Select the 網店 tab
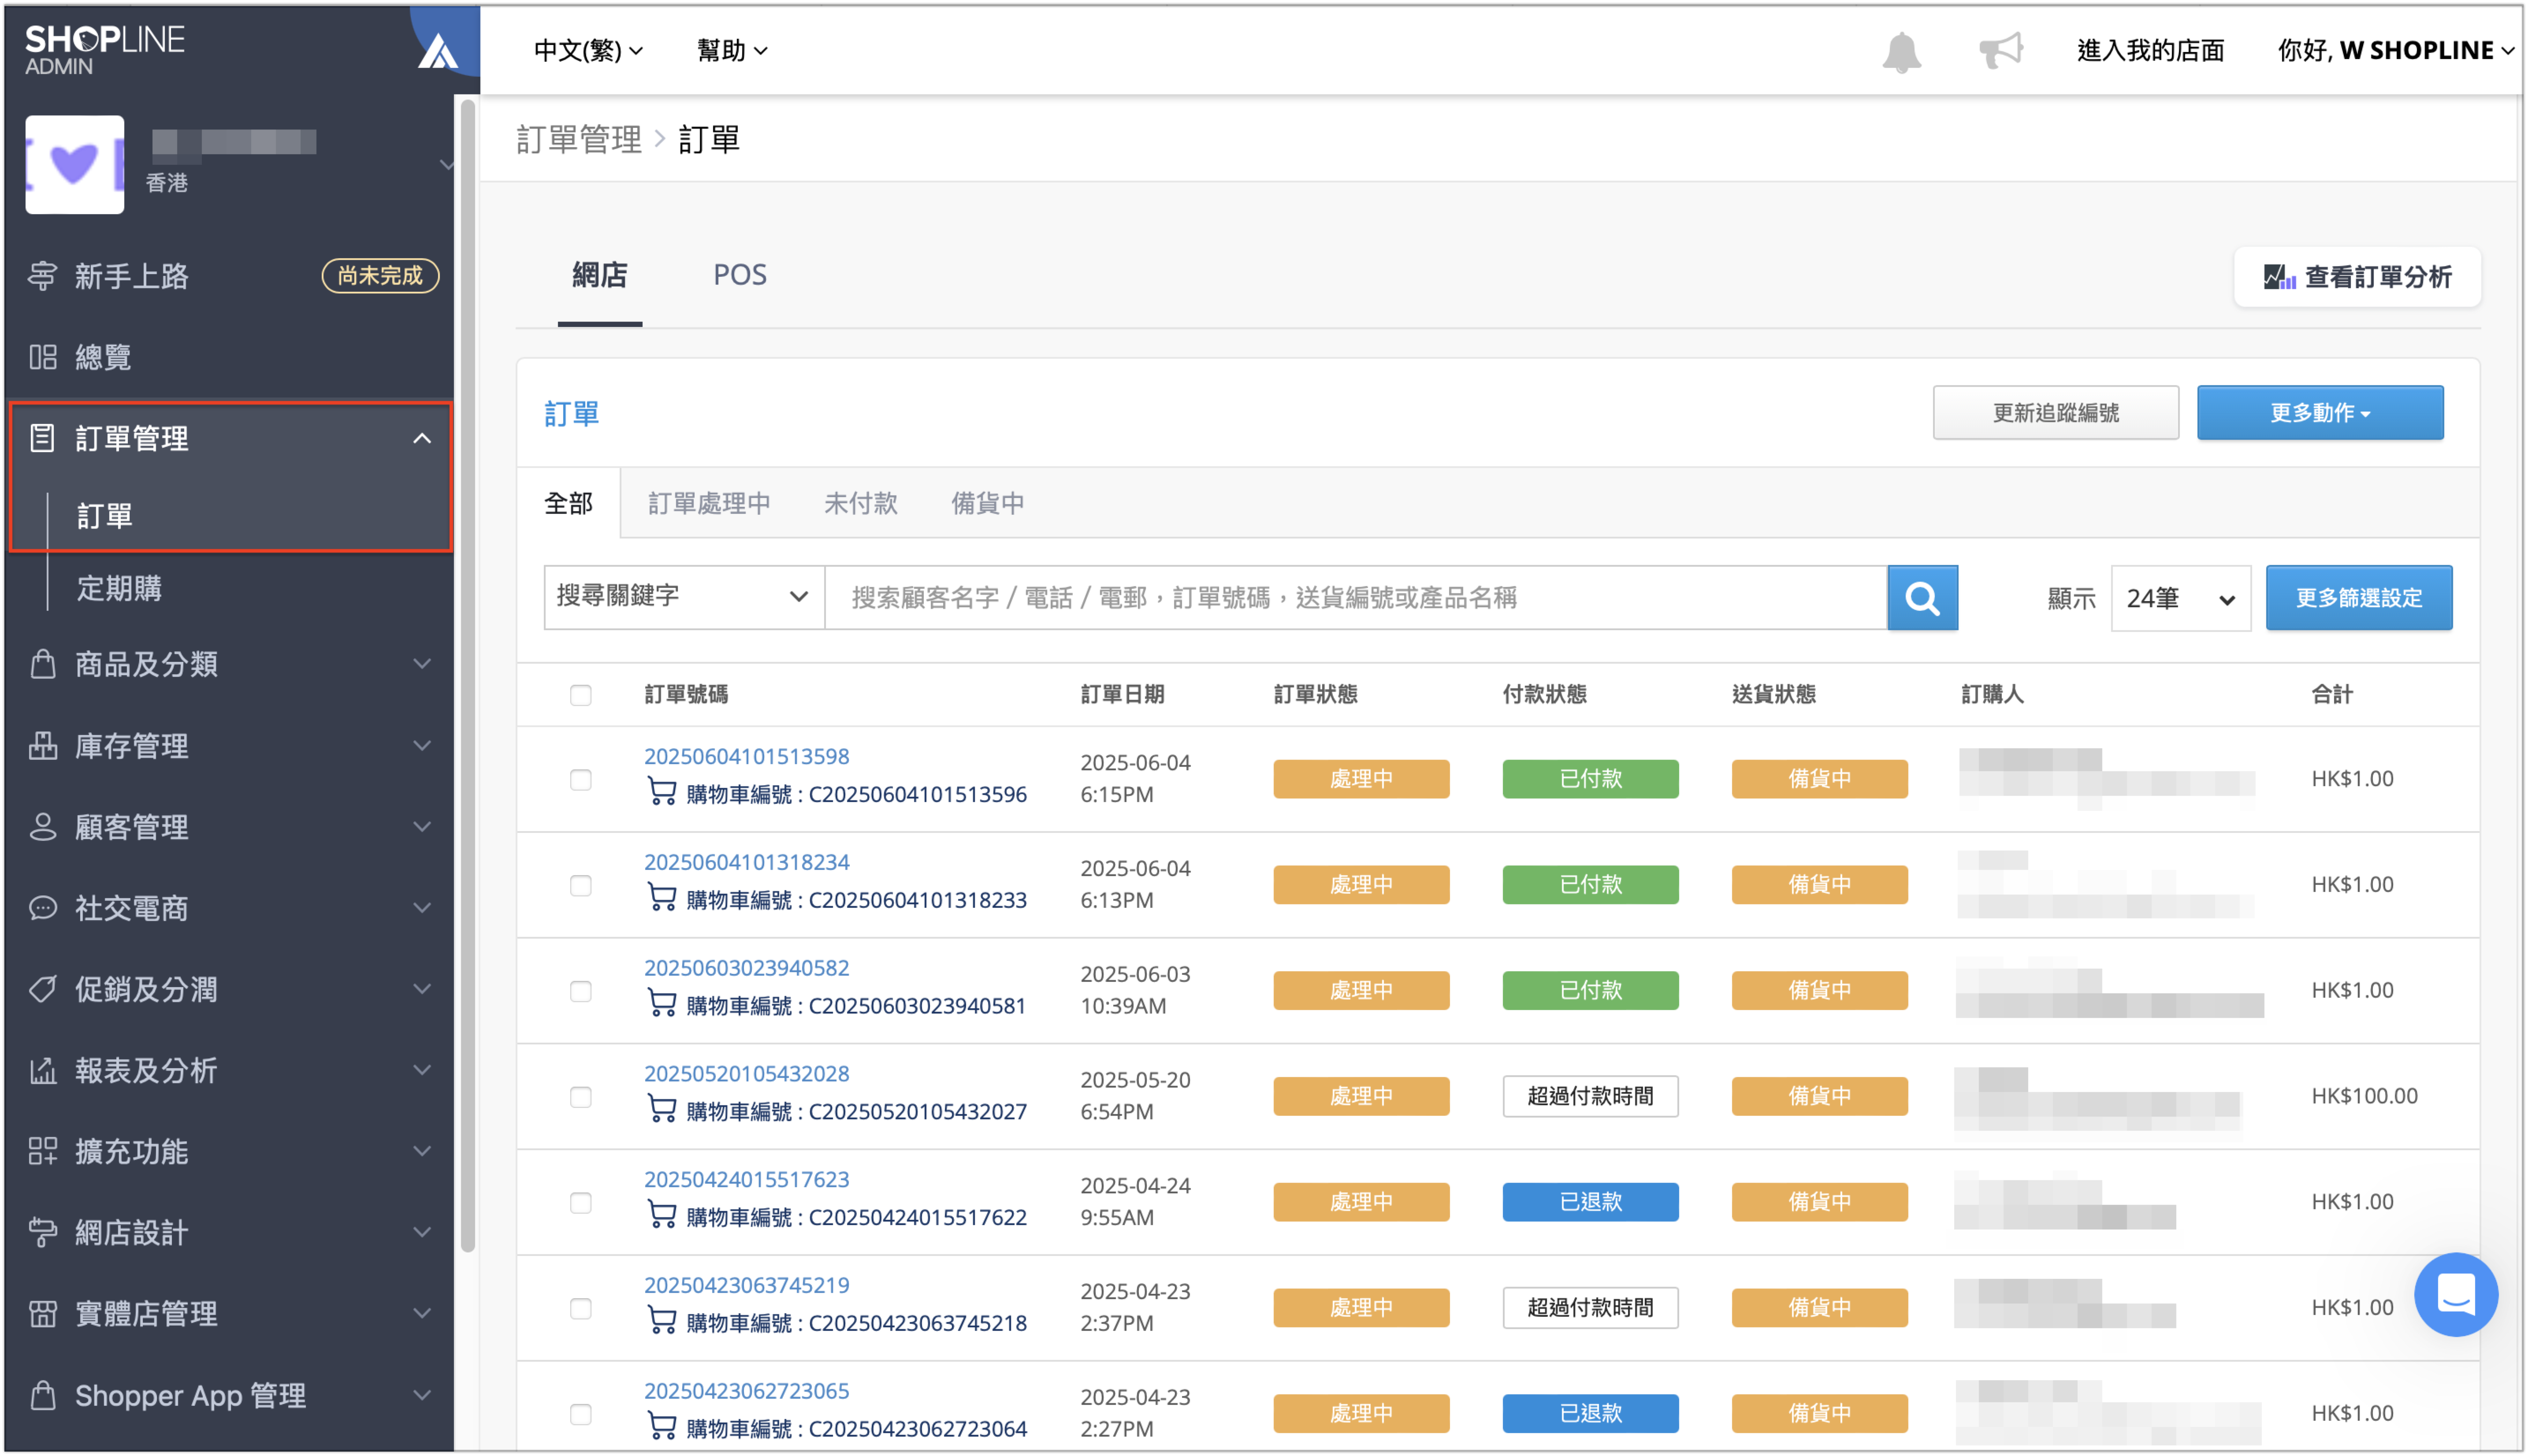2528x1456 pixels. tap(599, 275)
